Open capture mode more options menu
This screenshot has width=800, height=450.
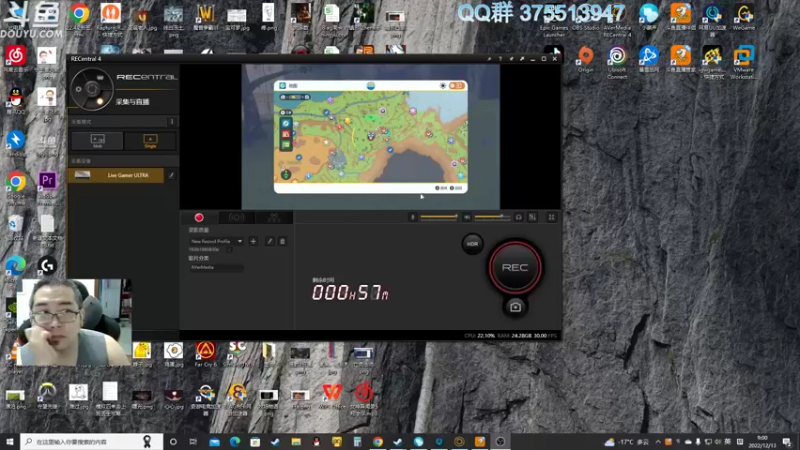click(172, 121)
